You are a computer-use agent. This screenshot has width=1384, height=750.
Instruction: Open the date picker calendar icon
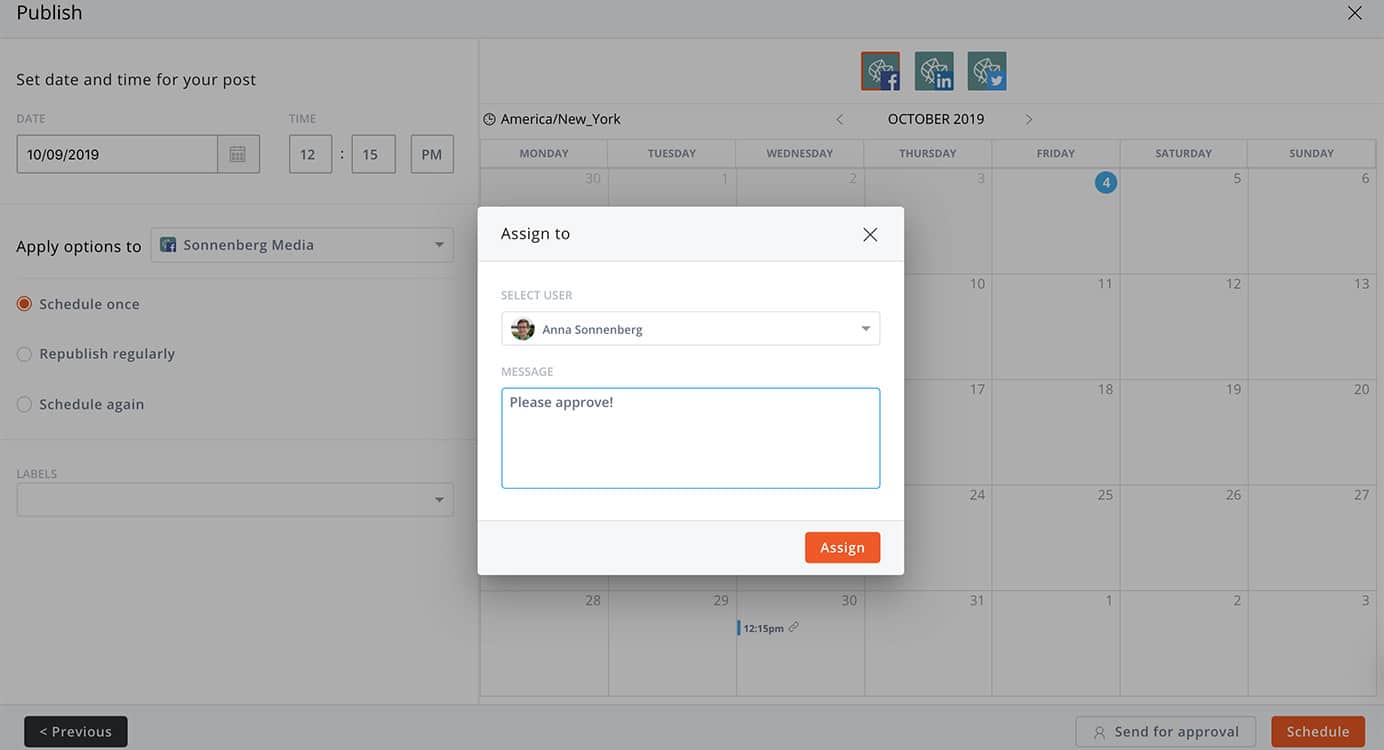tap(238, 154)
